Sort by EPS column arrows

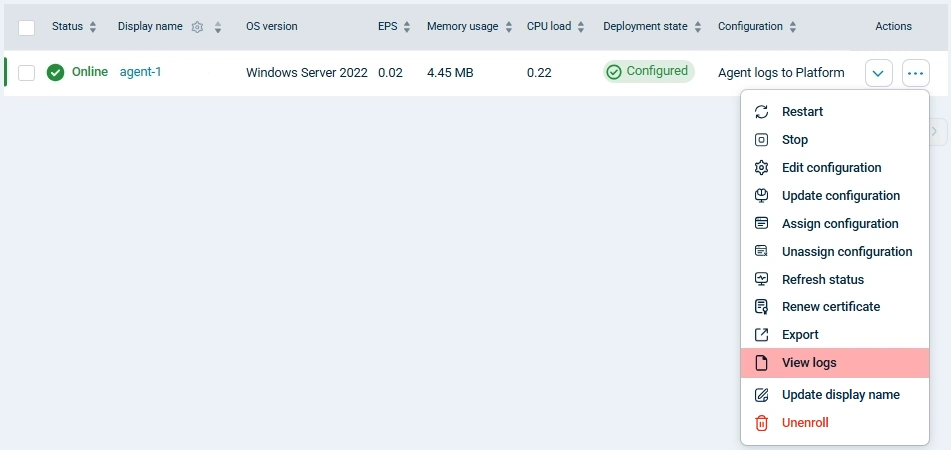tap(407, 27)
